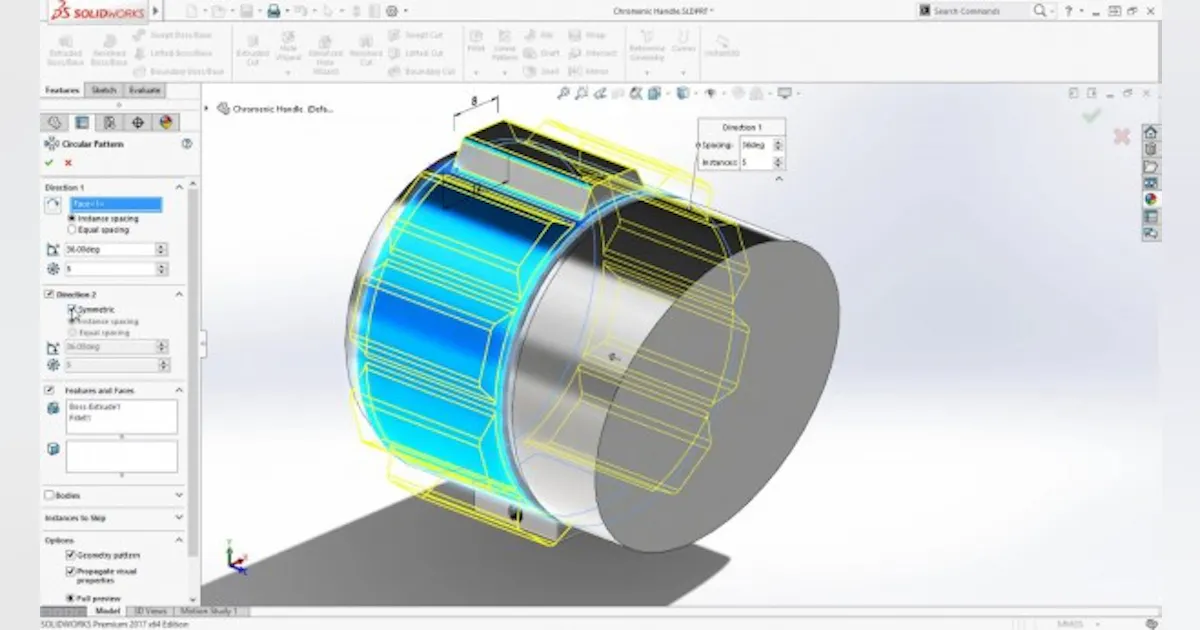The height and width of the screenshot is (630, 1200).
Task: Select the Equal spacing radio under Direction 1
Action: click(71, 229)
